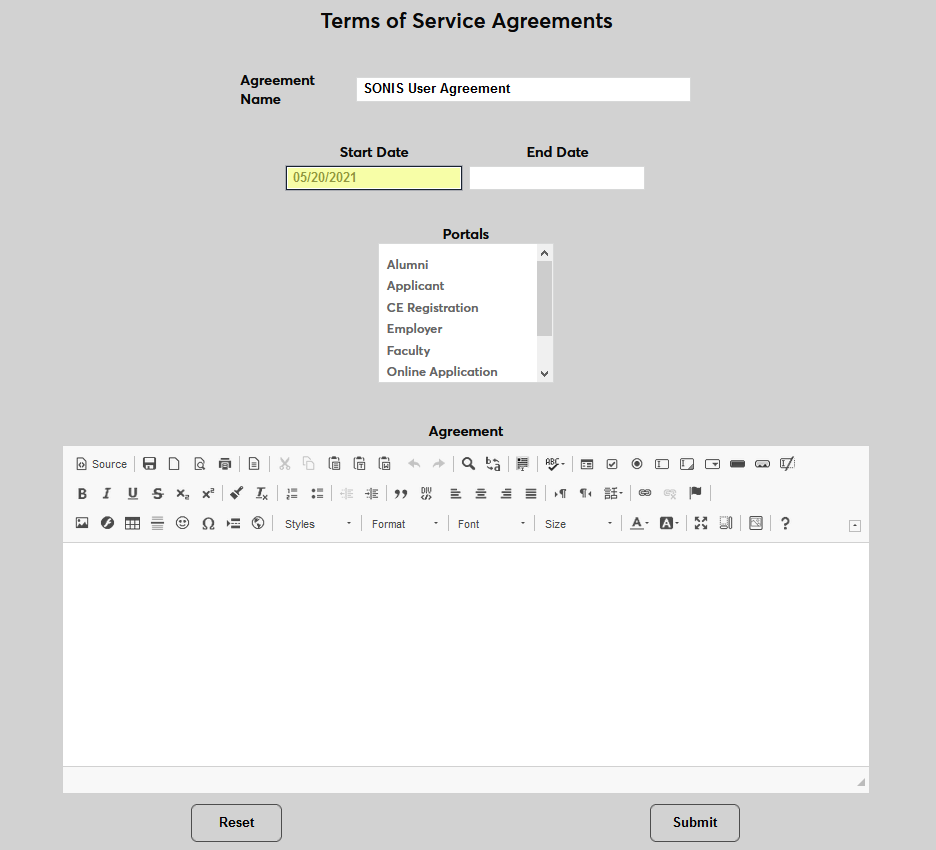Open the special character picker
This screenshot has height=850, width=936.
[x=207, y=522]
